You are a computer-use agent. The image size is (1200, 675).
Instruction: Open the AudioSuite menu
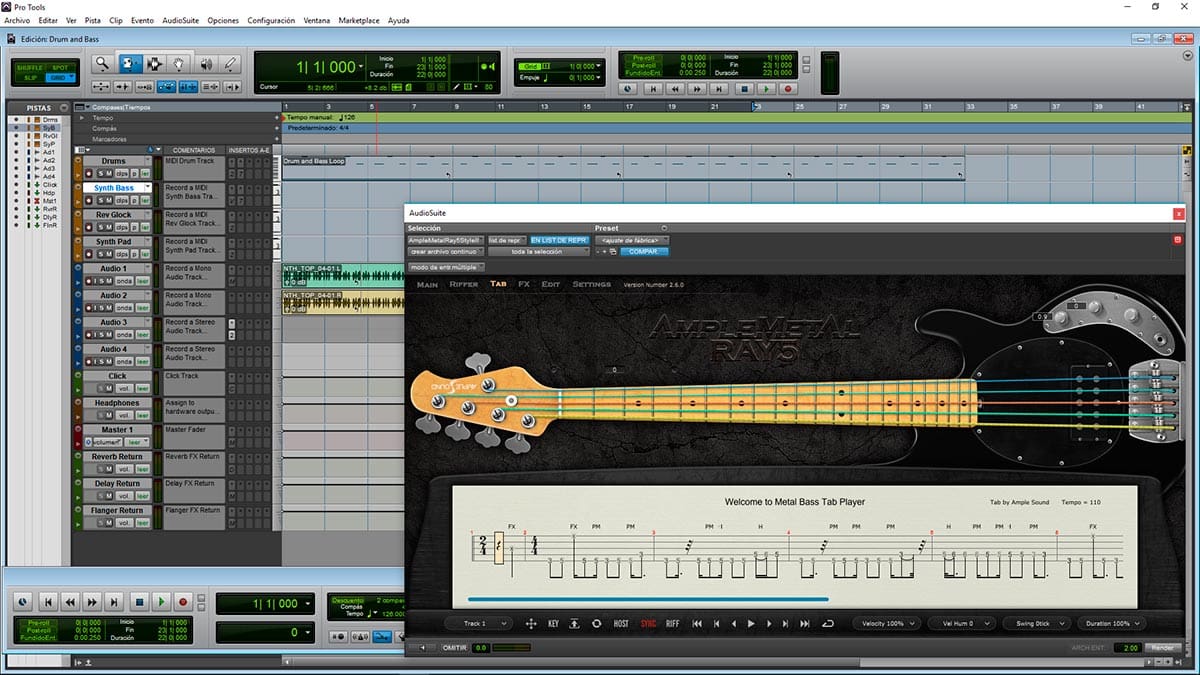180,20
